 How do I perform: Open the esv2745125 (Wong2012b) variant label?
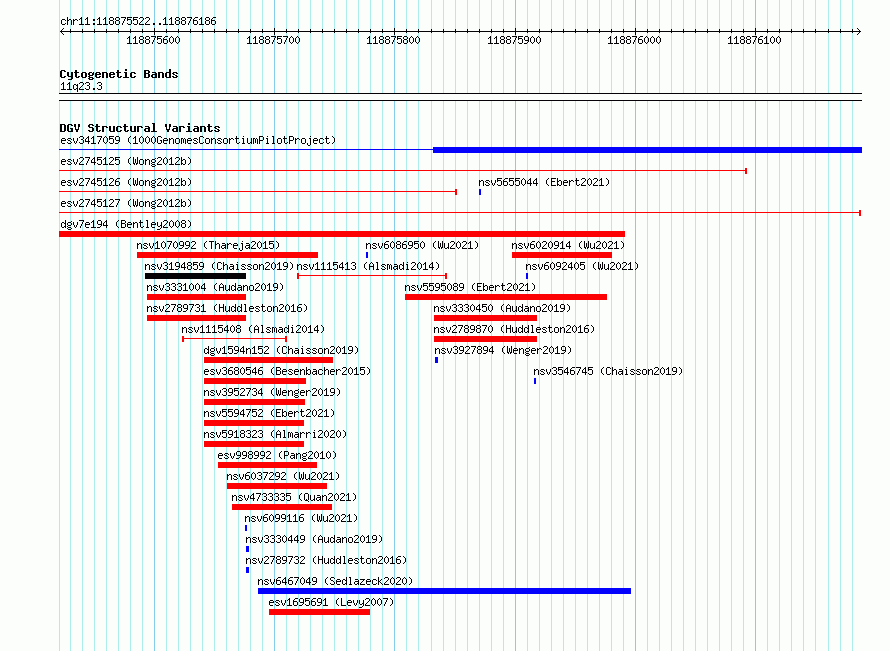pos(126,161)
